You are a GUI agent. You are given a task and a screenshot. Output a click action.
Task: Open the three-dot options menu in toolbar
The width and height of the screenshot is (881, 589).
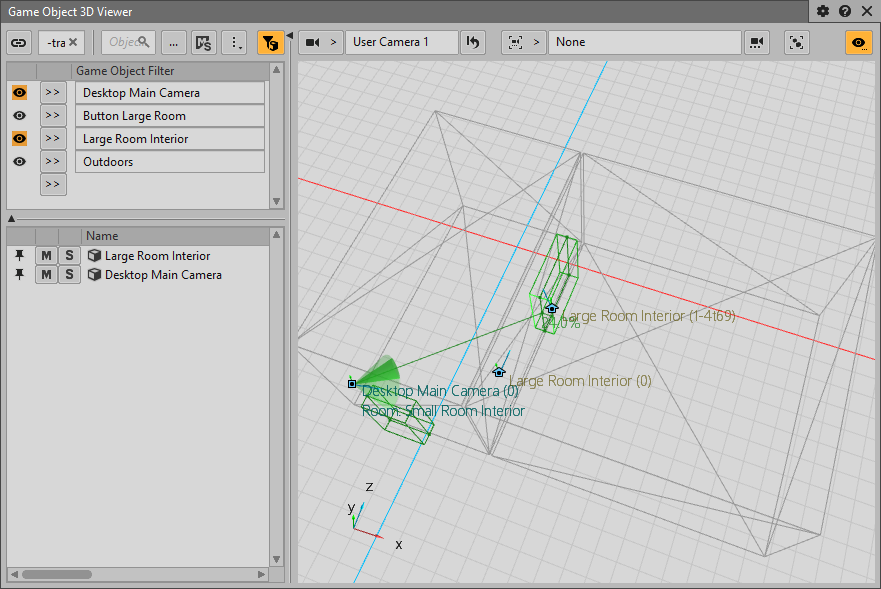point(235,42)
